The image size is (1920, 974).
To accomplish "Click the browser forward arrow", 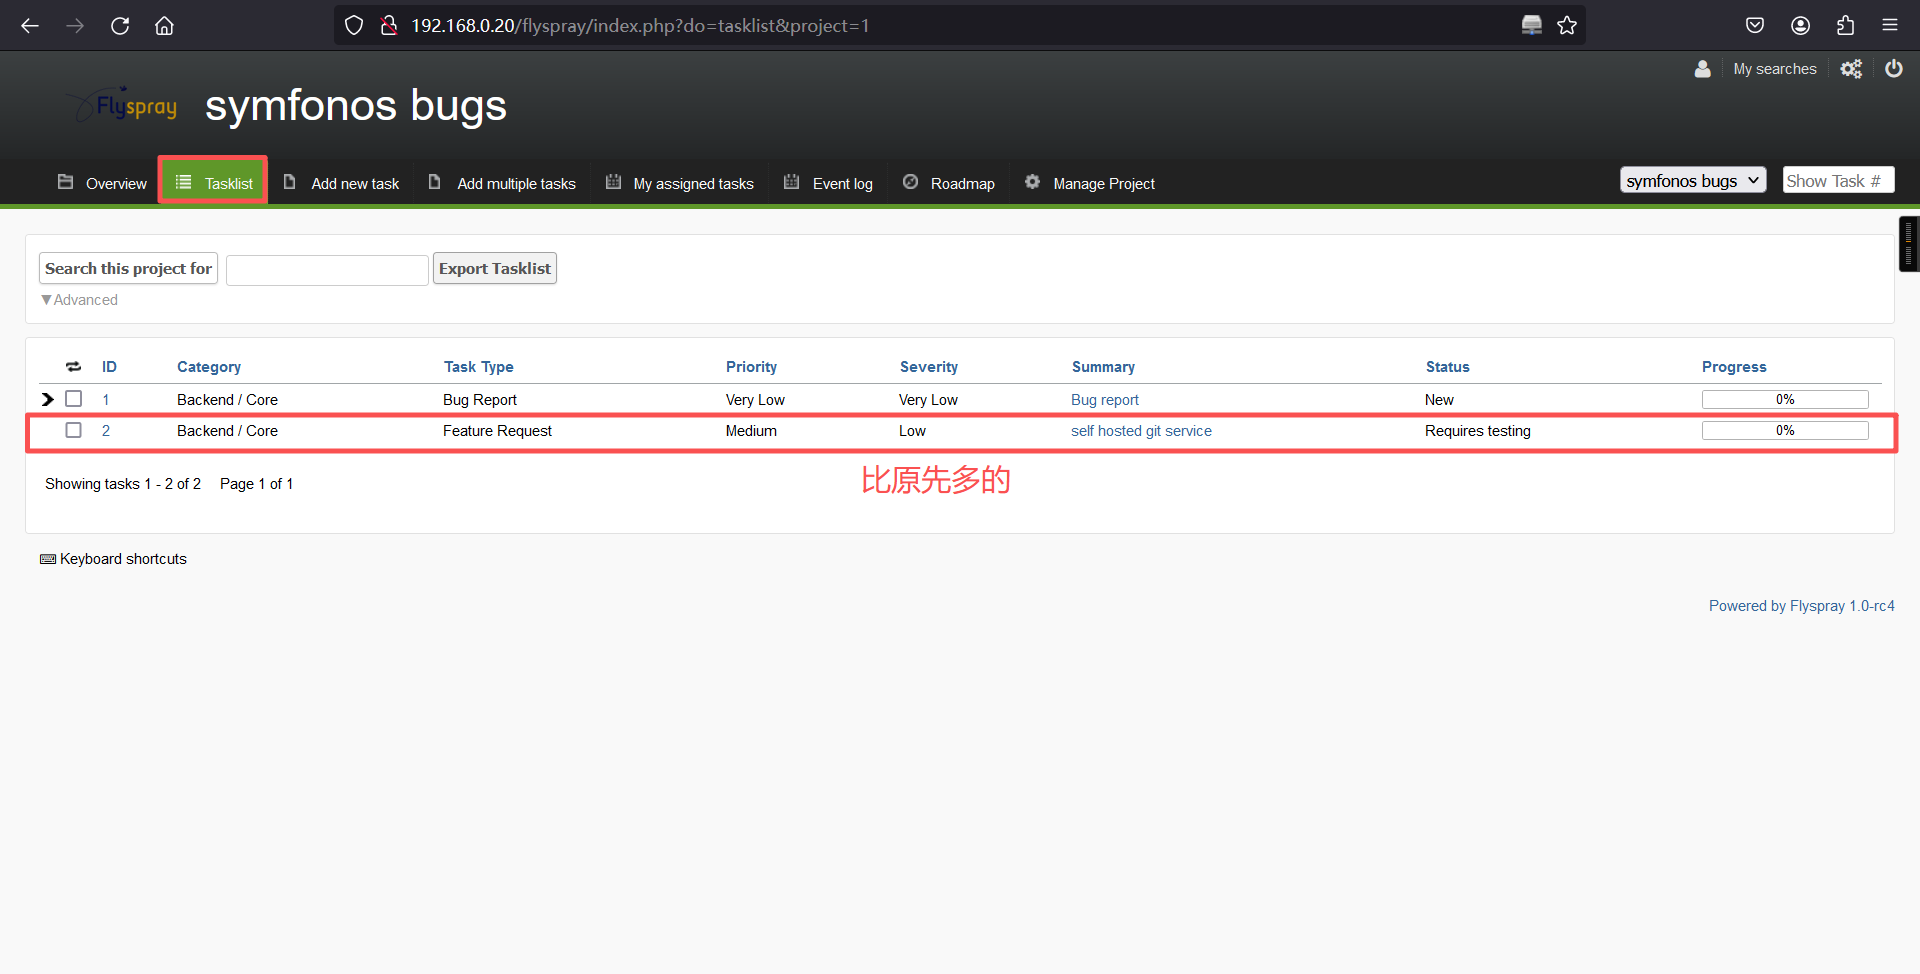I will click(x=75, y=25).
